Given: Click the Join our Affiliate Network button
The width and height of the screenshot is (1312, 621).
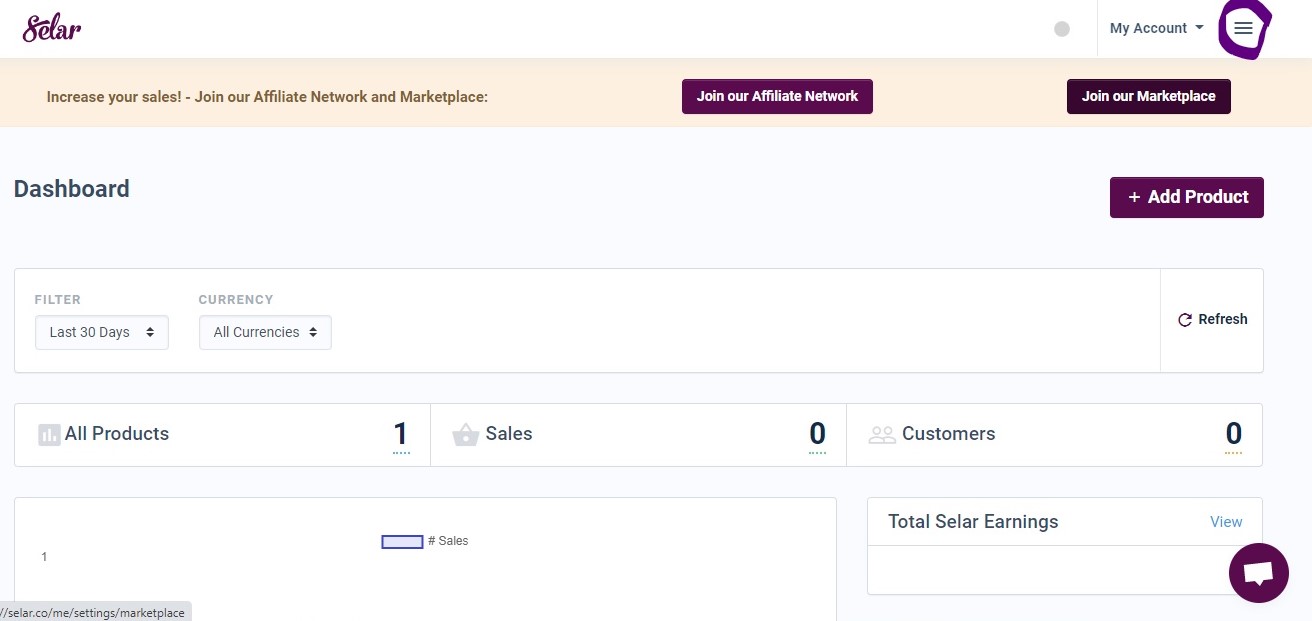Looking at the screenshot, I should tap(777, 96).
